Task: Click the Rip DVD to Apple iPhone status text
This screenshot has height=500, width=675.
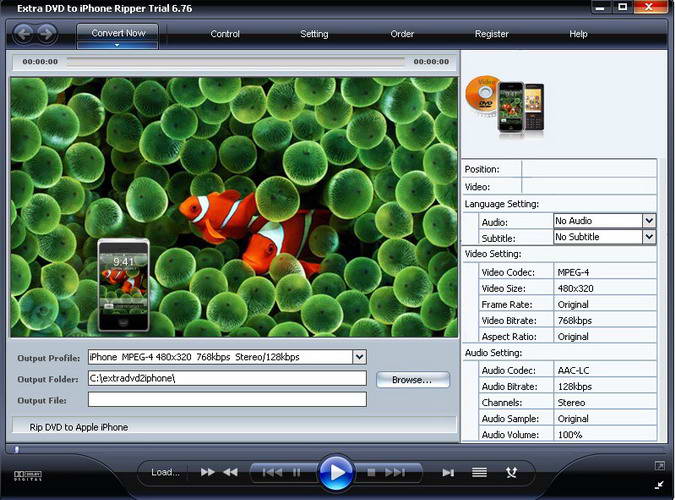Action: pos(79,427)
